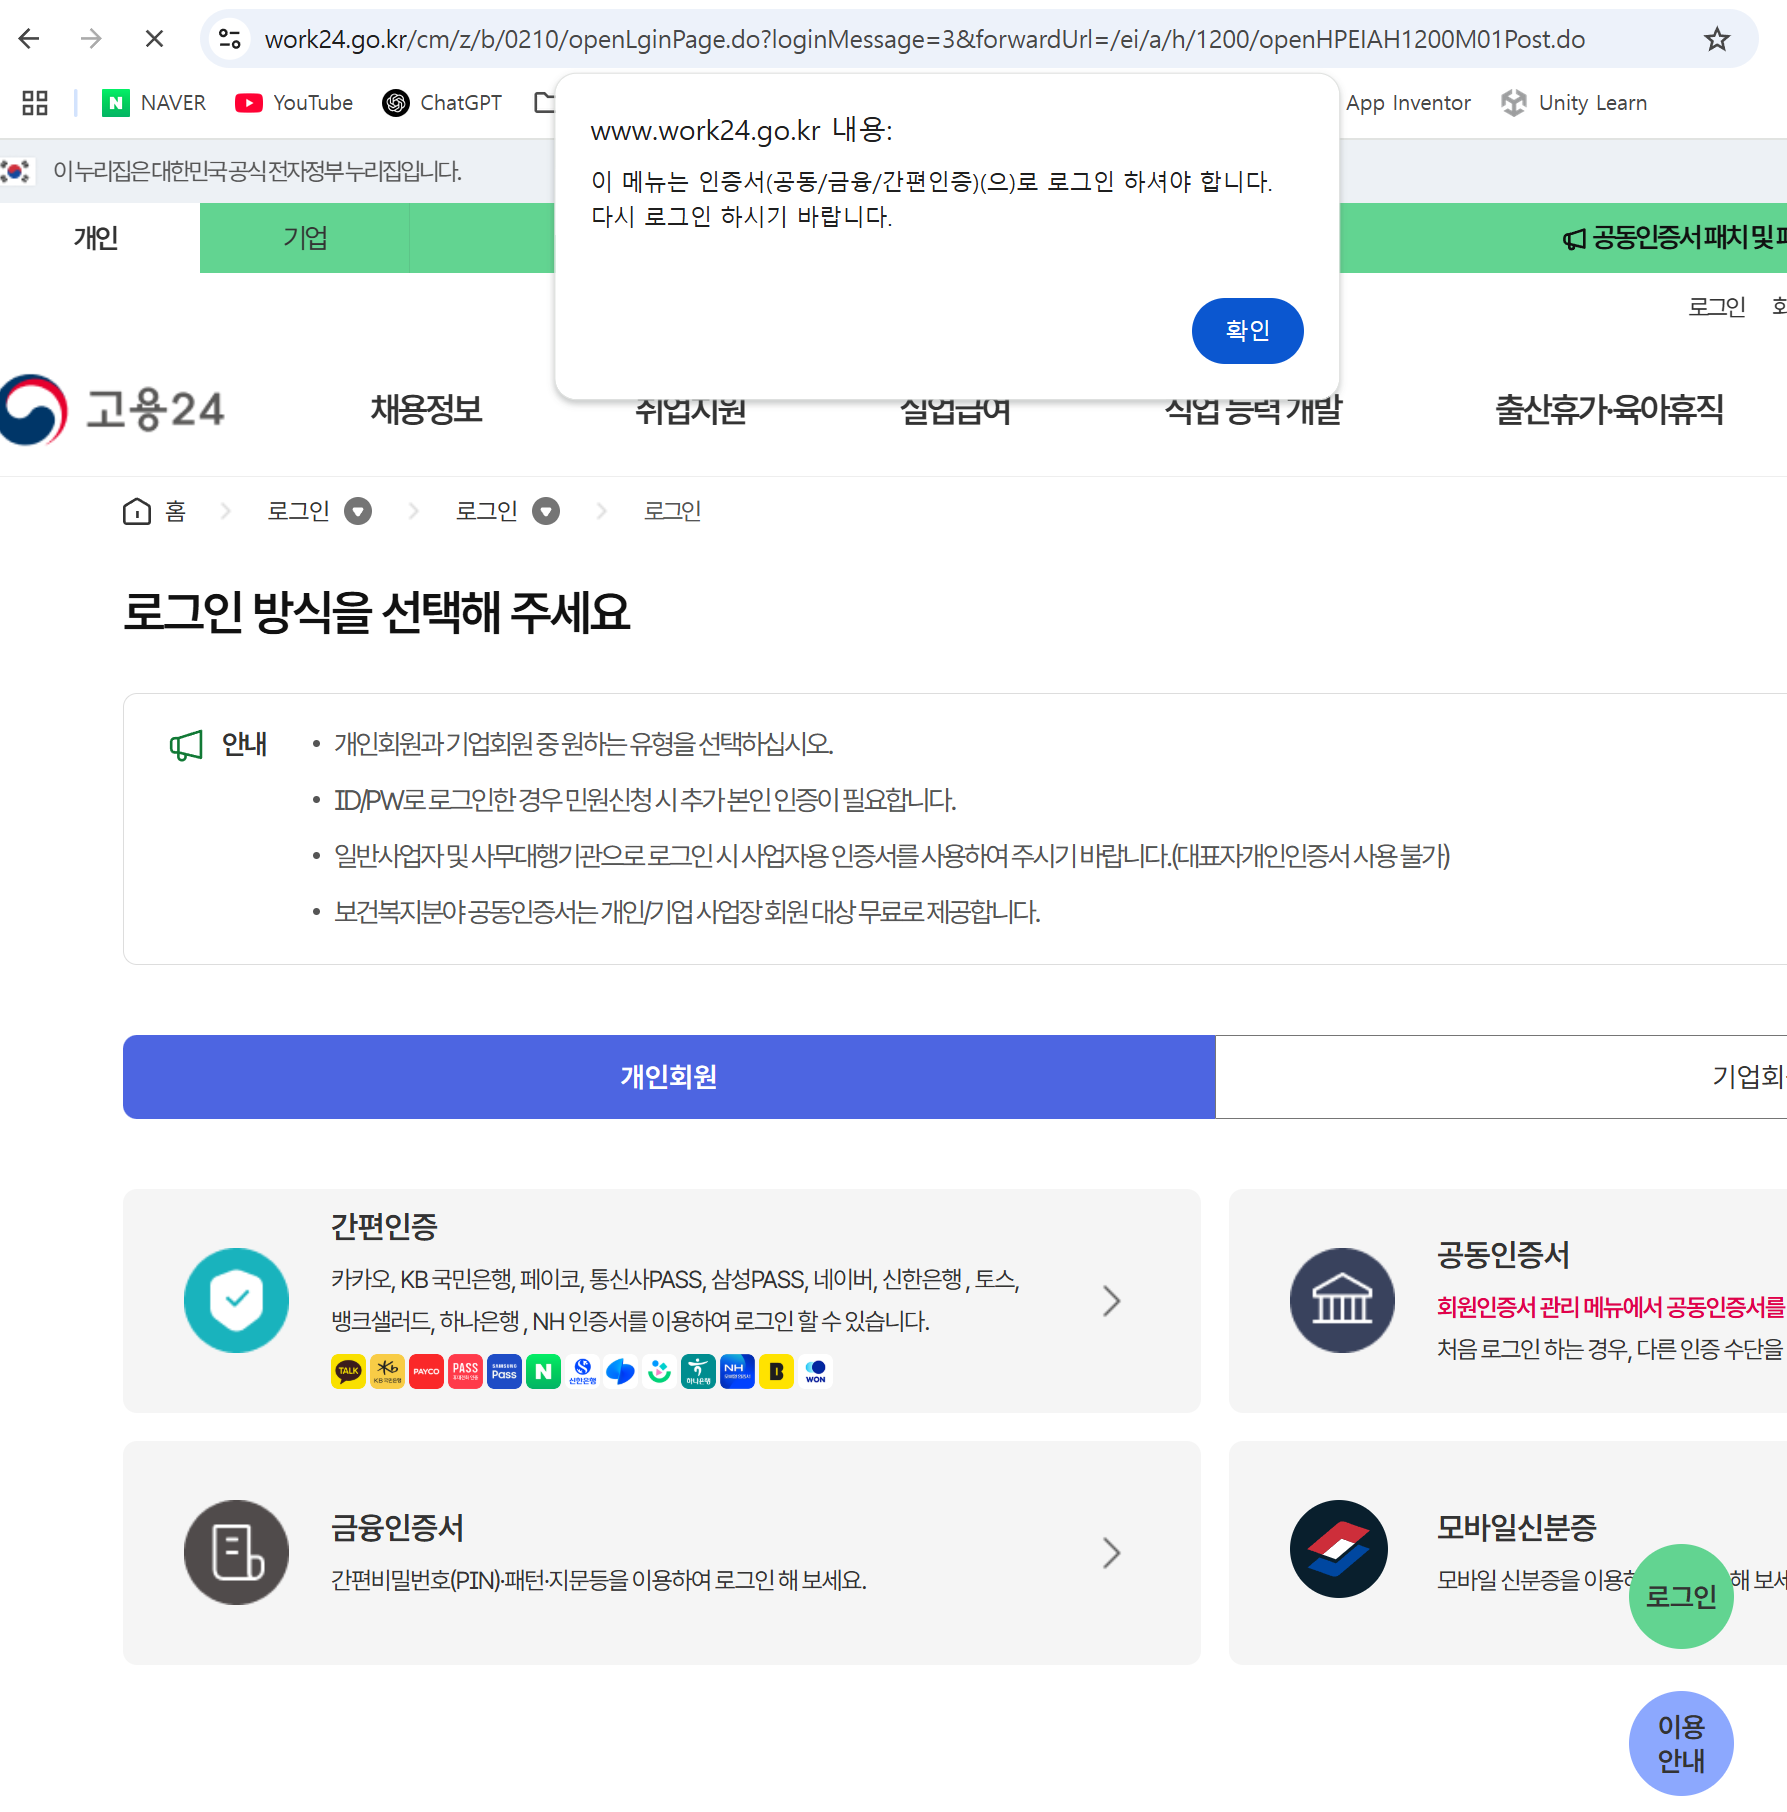Viewport: 1787px width, 1812px height.
Task: Click the 고용24 logo
Action: [113, 410]
